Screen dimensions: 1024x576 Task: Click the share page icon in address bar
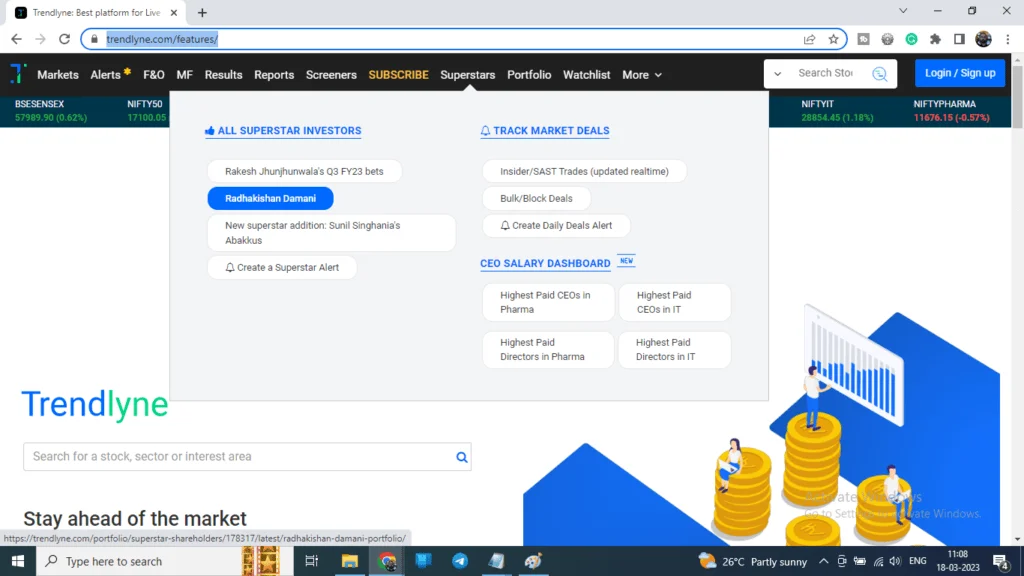809,39
